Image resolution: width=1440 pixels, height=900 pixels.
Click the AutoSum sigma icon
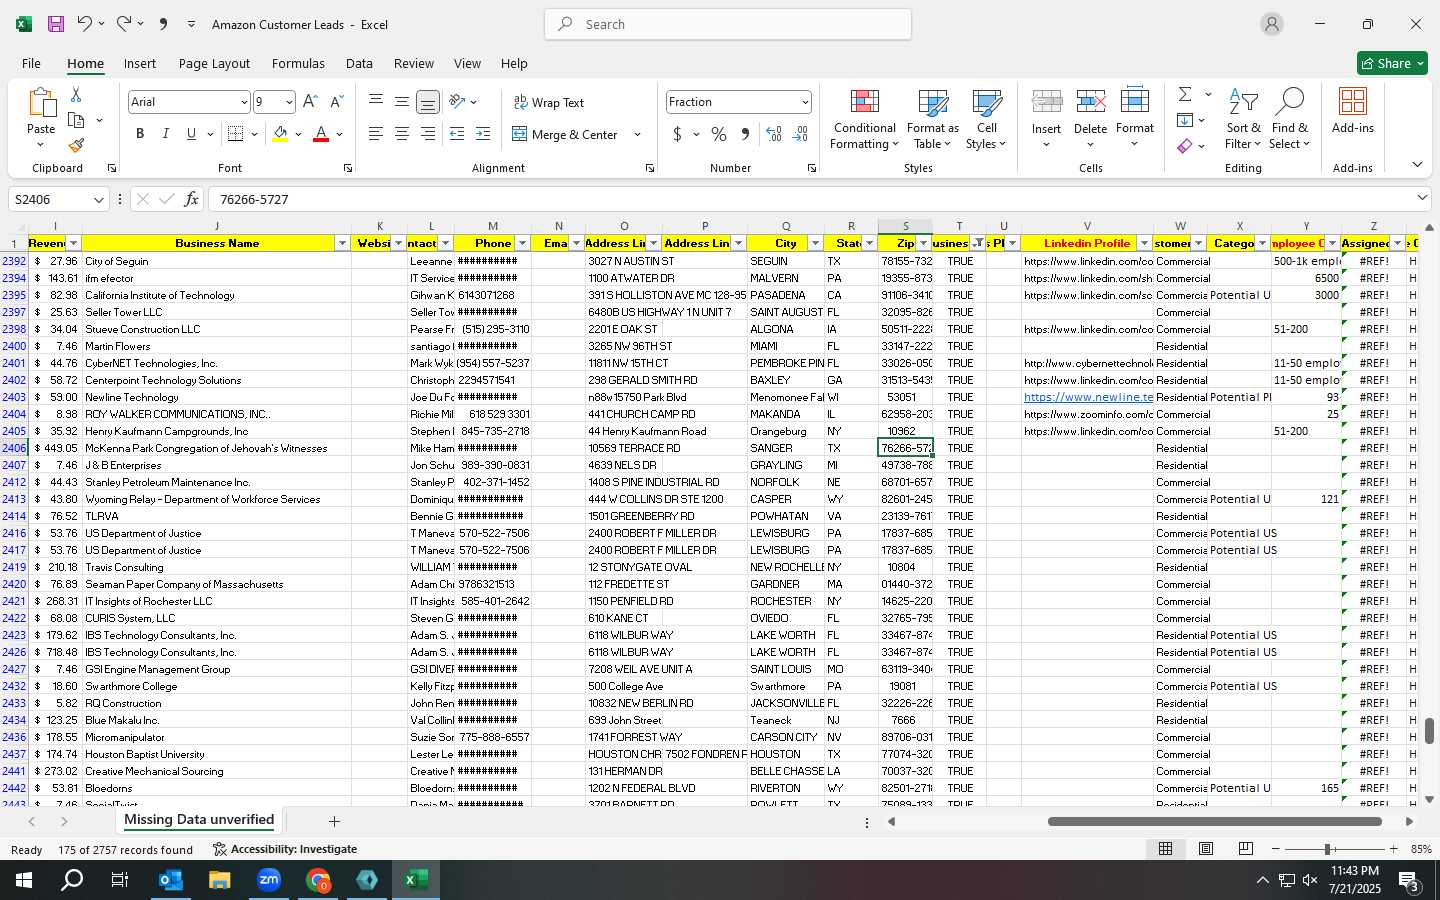1185,94
